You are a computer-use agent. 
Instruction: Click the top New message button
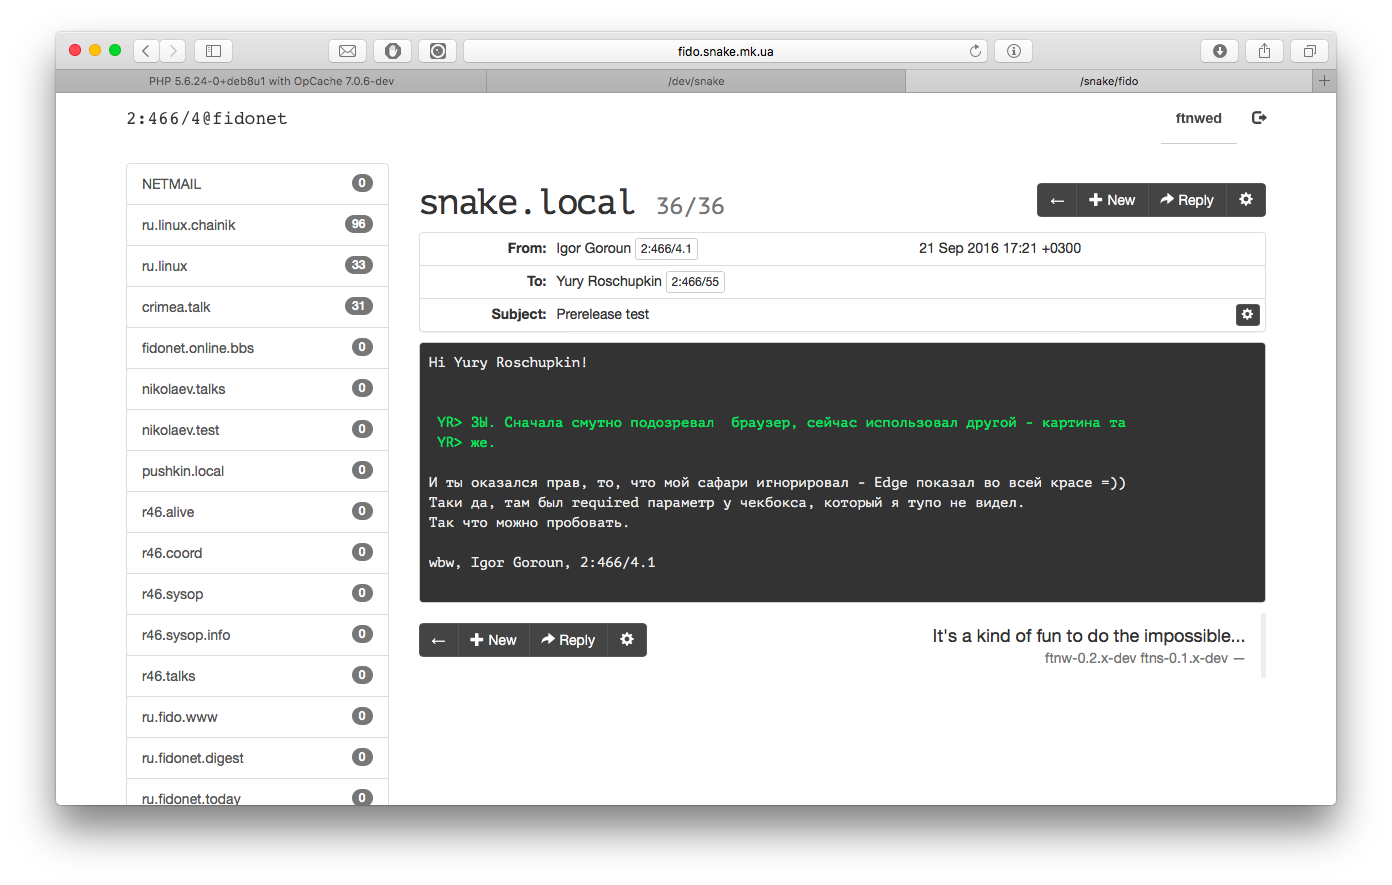click(x=1112, y=200)
